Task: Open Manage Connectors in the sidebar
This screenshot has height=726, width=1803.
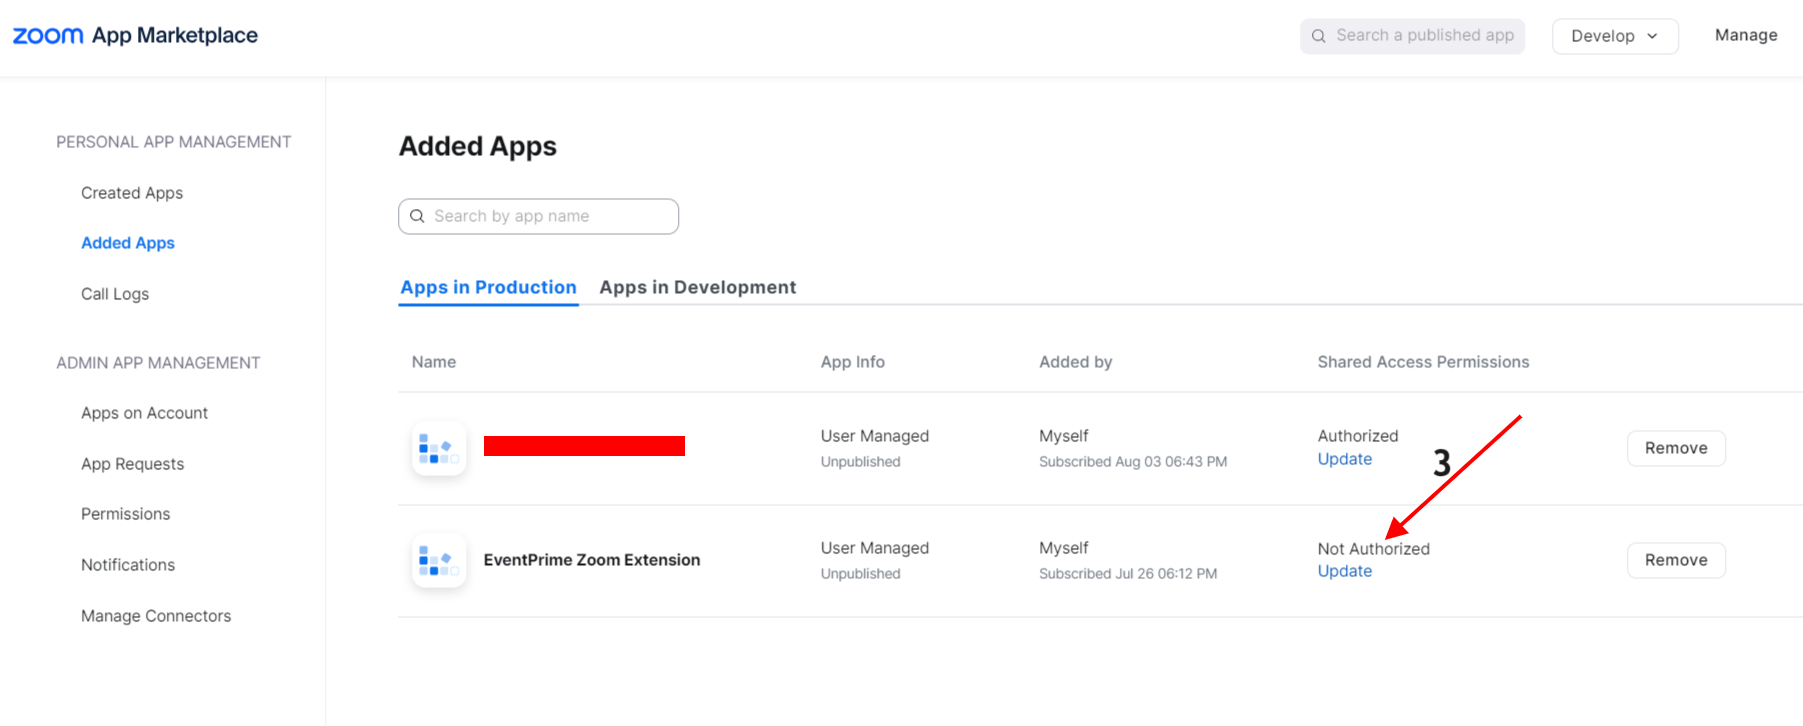Action: [x=156, y=616]
